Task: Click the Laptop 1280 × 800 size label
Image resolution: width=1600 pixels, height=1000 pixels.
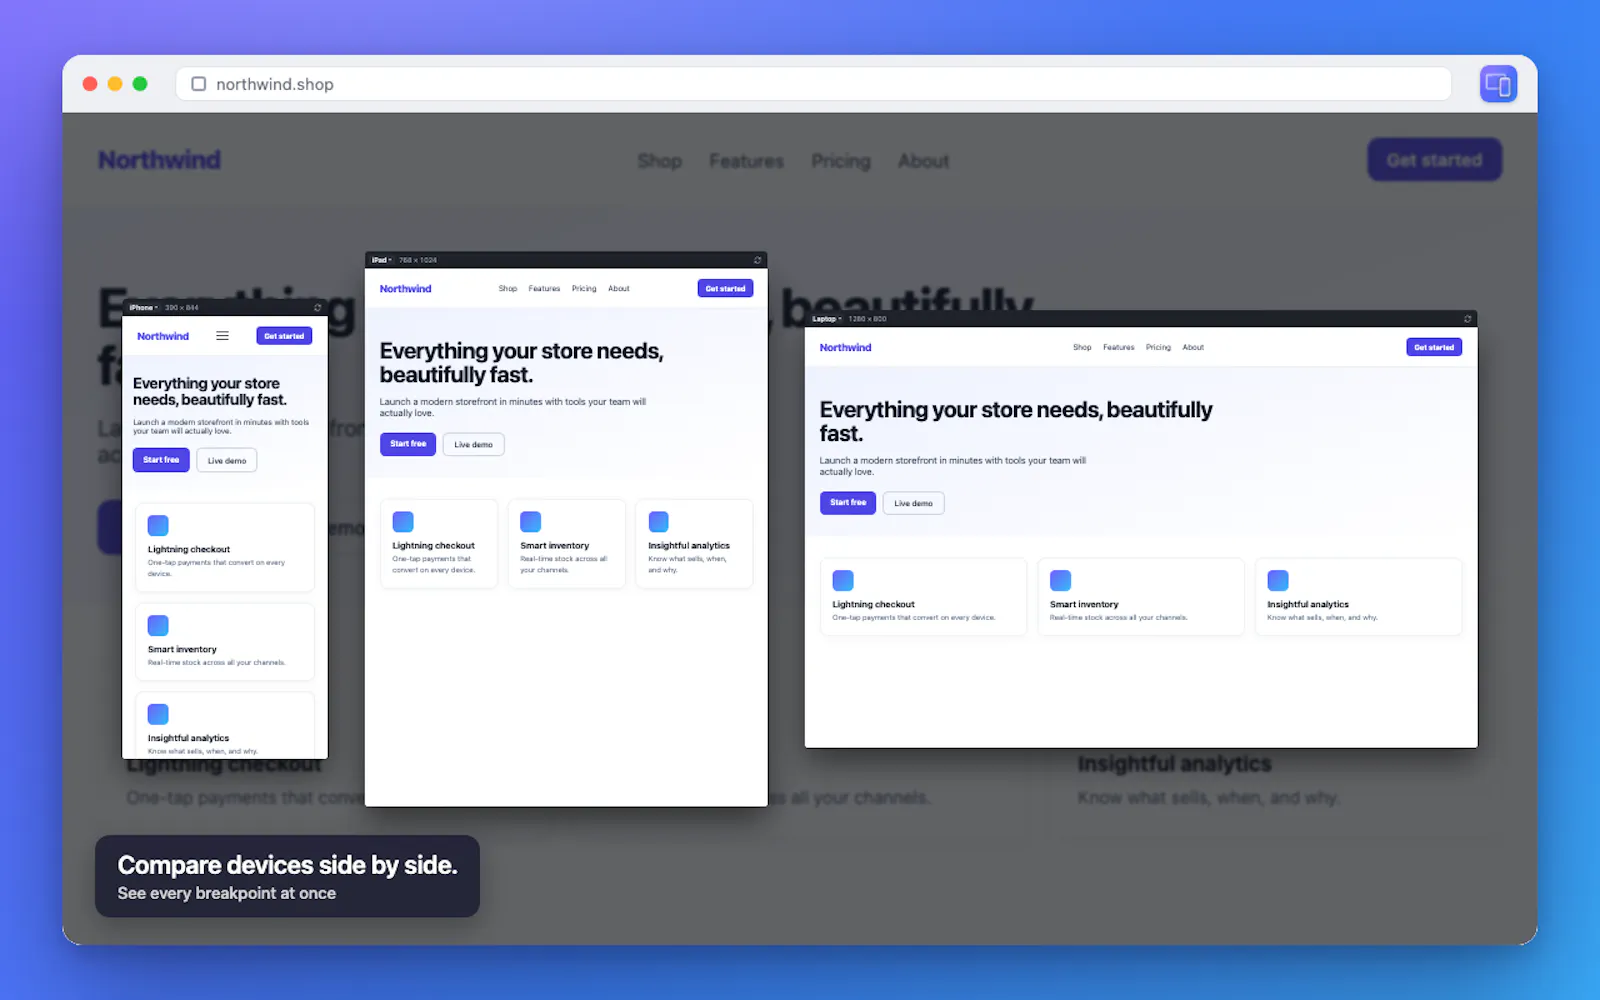Action: [867, 319]
